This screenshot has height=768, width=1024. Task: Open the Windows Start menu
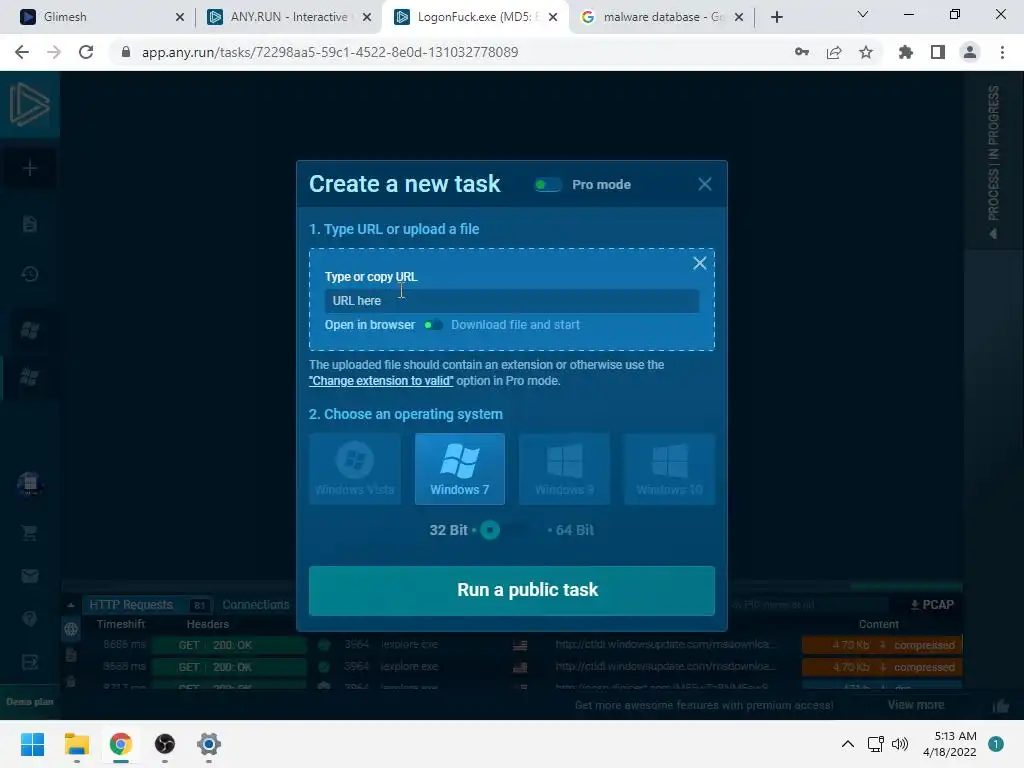pos(32,744)
